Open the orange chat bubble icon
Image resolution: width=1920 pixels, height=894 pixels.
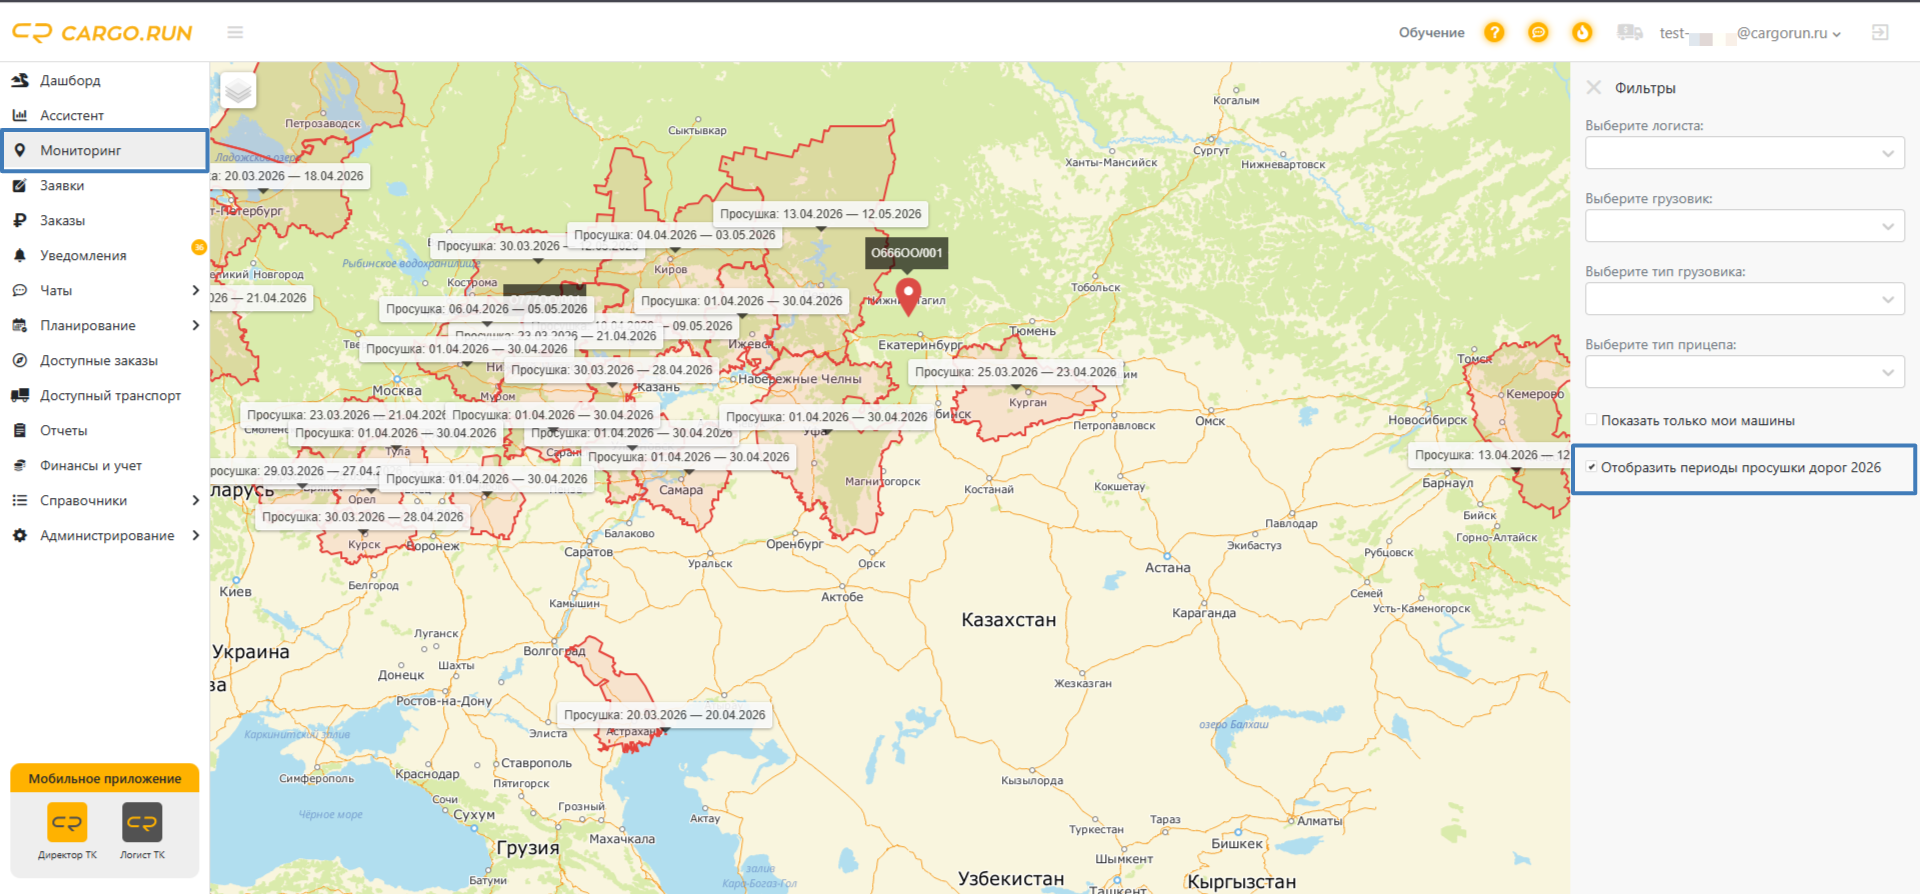pyautogui.click(x=1538, y=33)
